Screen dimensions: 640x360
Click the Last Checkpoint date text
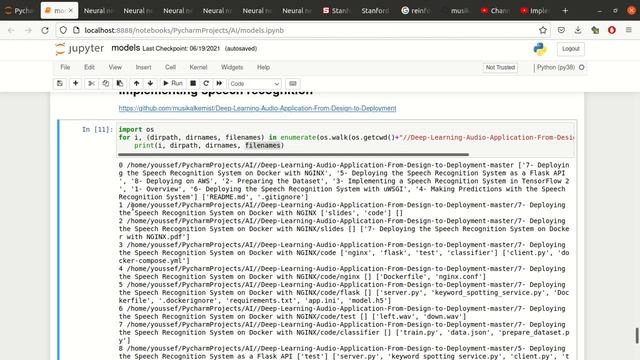coord(181,49)
